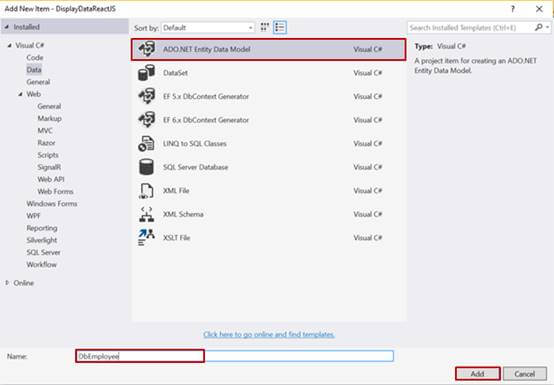Select the Razor category
This screenshot has width=554, height=385.
point(46,143)
